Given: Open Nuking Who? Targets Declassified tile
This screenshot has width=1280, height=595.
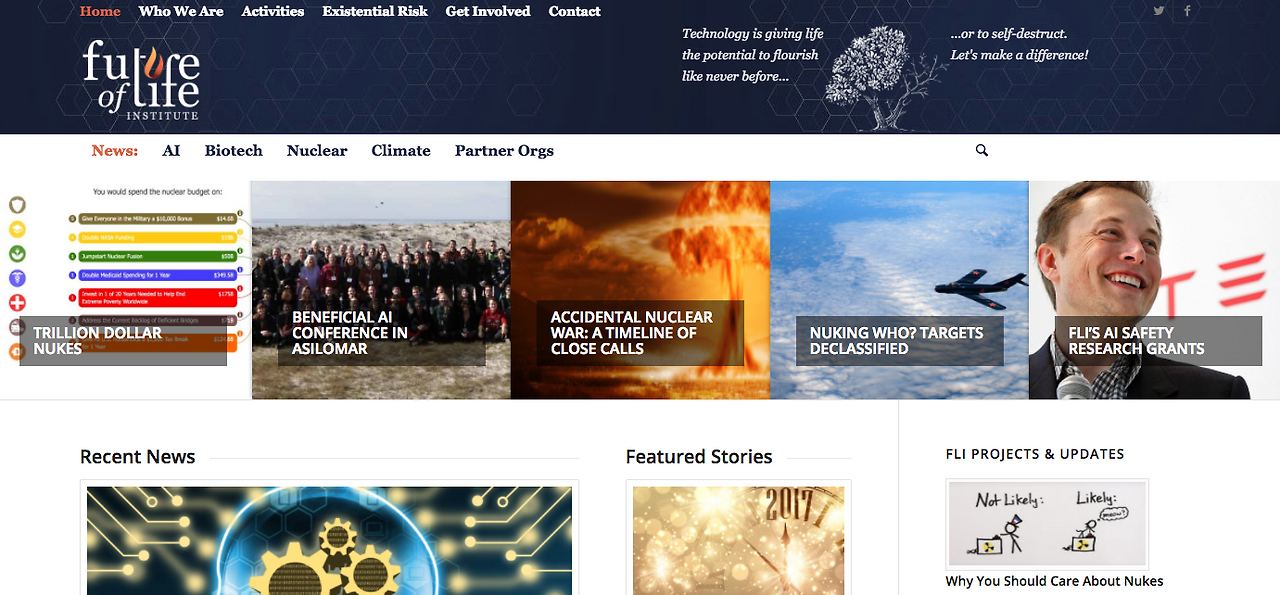Looking at the screenshot, I should tap(899, 290).
